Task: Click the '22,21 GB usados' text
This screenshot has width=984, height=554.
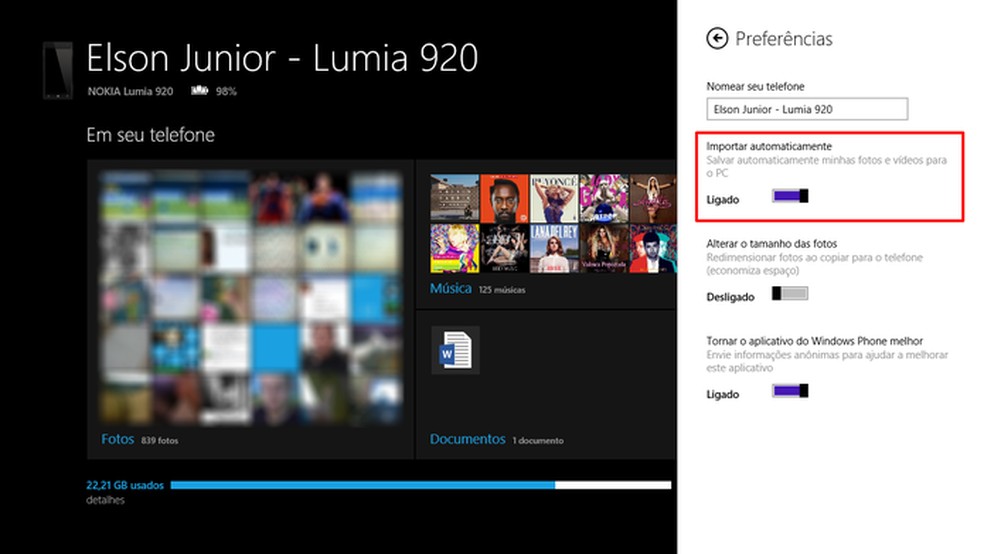Action: (125, 485)
